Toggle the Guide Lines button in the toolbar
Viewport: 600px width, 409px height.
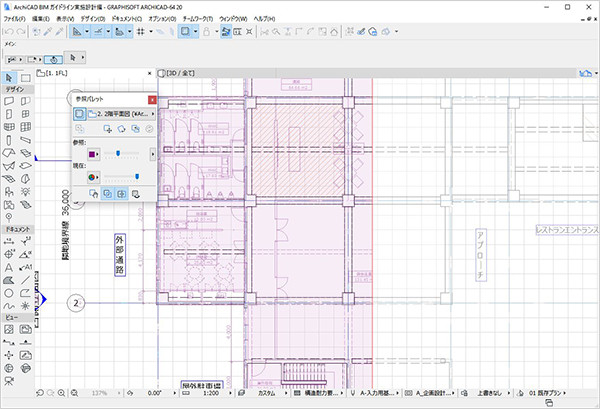77,32
